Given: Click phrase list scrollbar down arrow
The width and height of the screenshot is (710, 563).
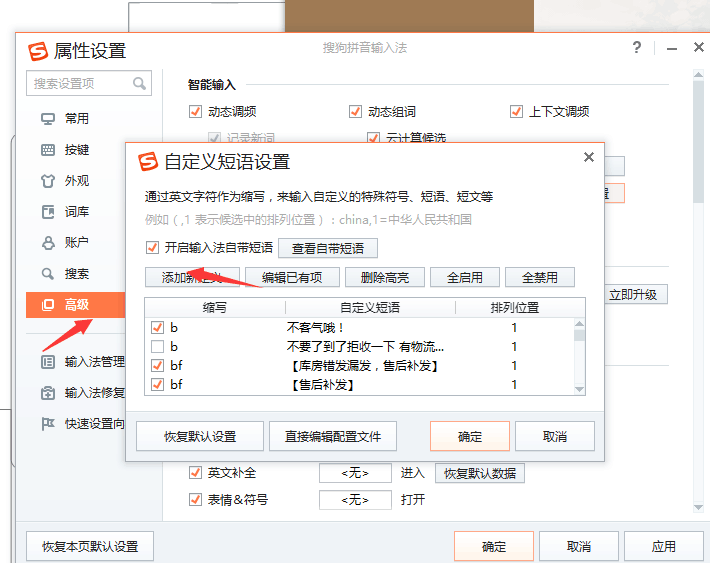Looking at the screenshot, I should pos(579,390).
